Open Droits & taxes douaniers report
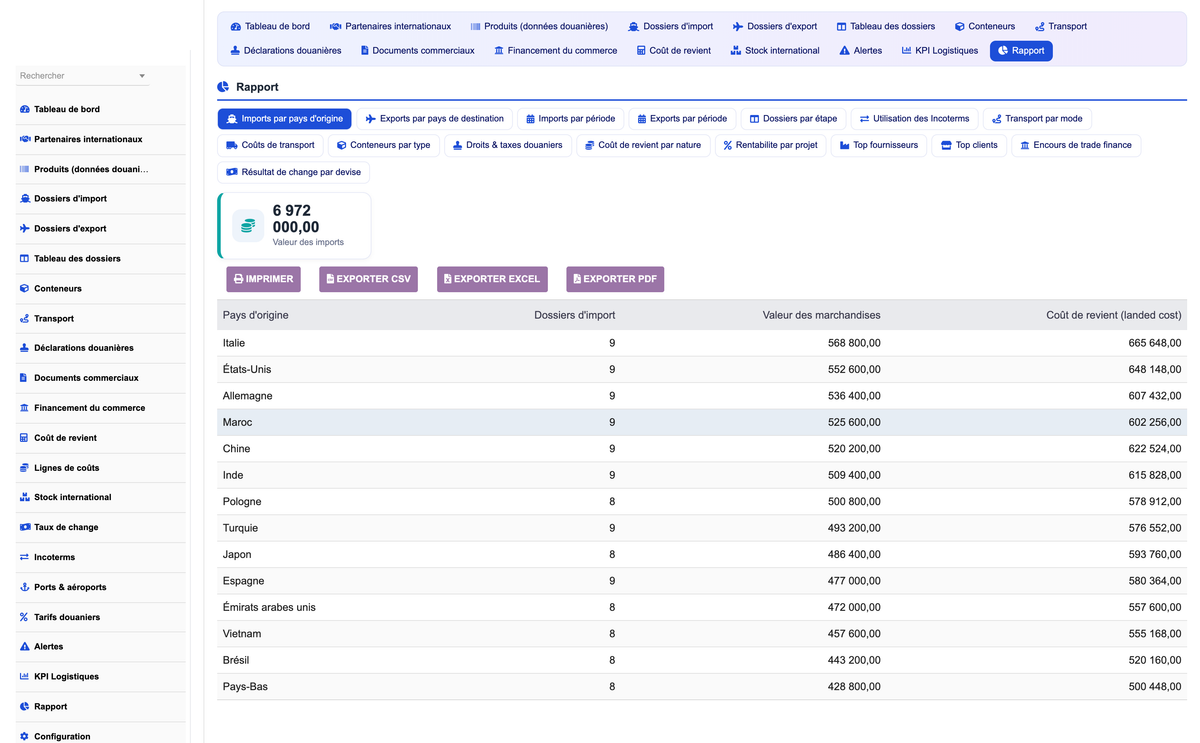Viewport: 1200px width, 743px height. tap(508, 145)
